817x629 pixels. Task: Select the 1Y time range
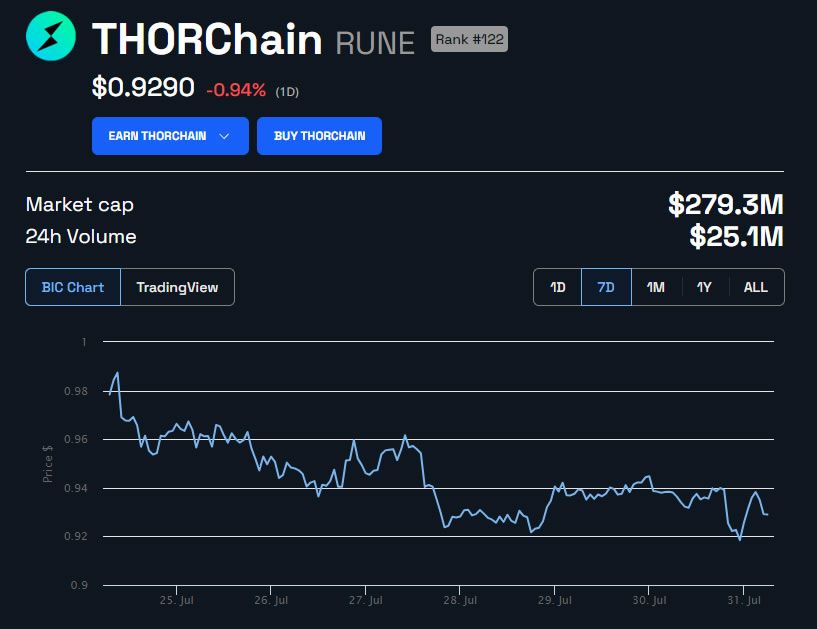point(704,287)
